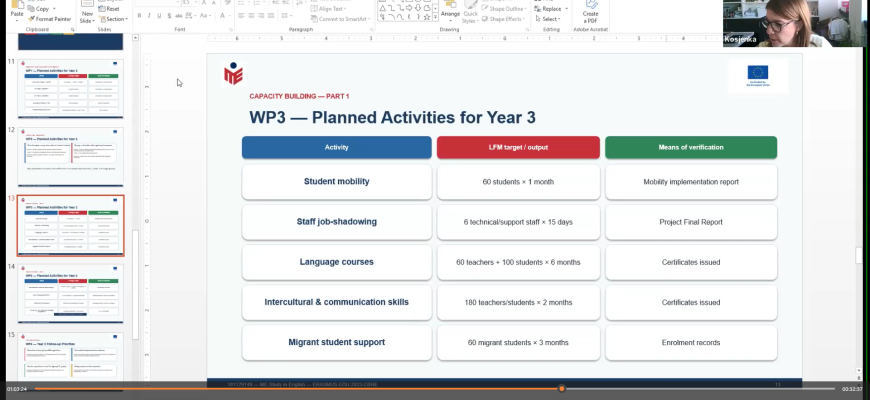Viewport: 870px width, 400px height.
Task: Click the '60 students × 1 month' cell
Action: pos(518,181)
